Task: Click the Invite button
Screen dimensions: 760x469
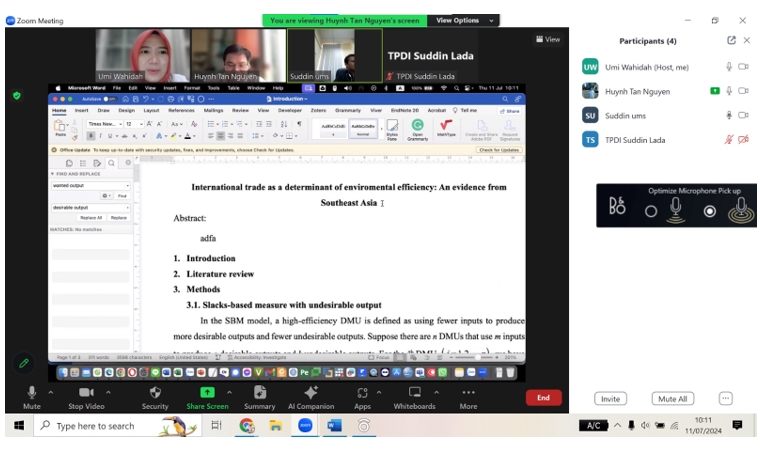Action: [610, 399]
